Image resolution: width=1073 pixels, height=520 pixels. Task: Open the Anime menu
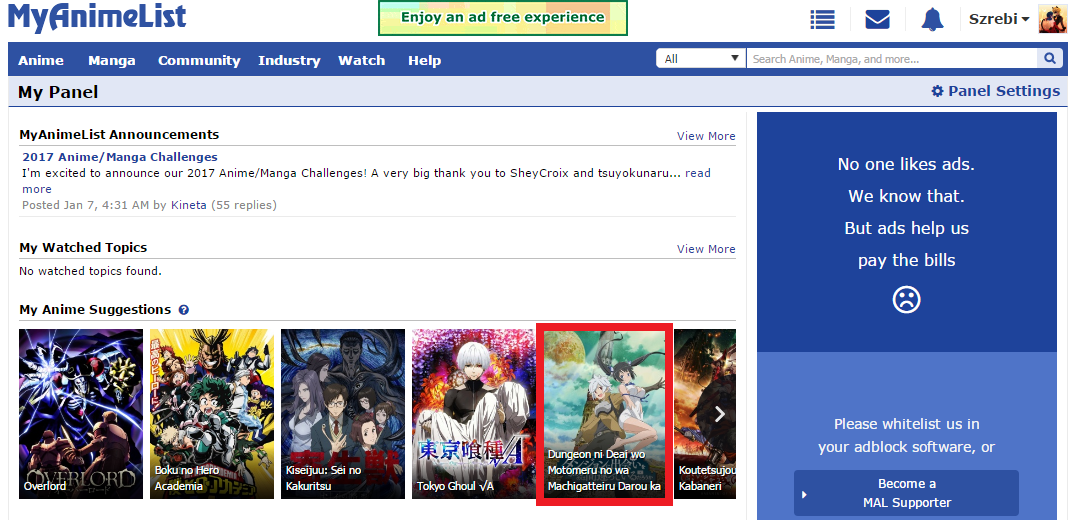[41, 60]
